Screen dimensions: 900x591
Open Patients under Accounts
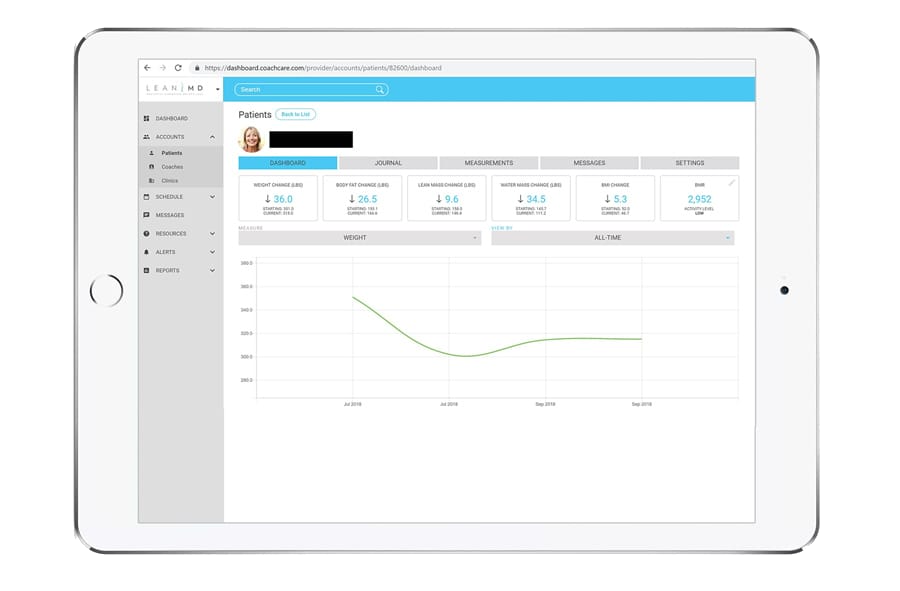coord(172,153)
